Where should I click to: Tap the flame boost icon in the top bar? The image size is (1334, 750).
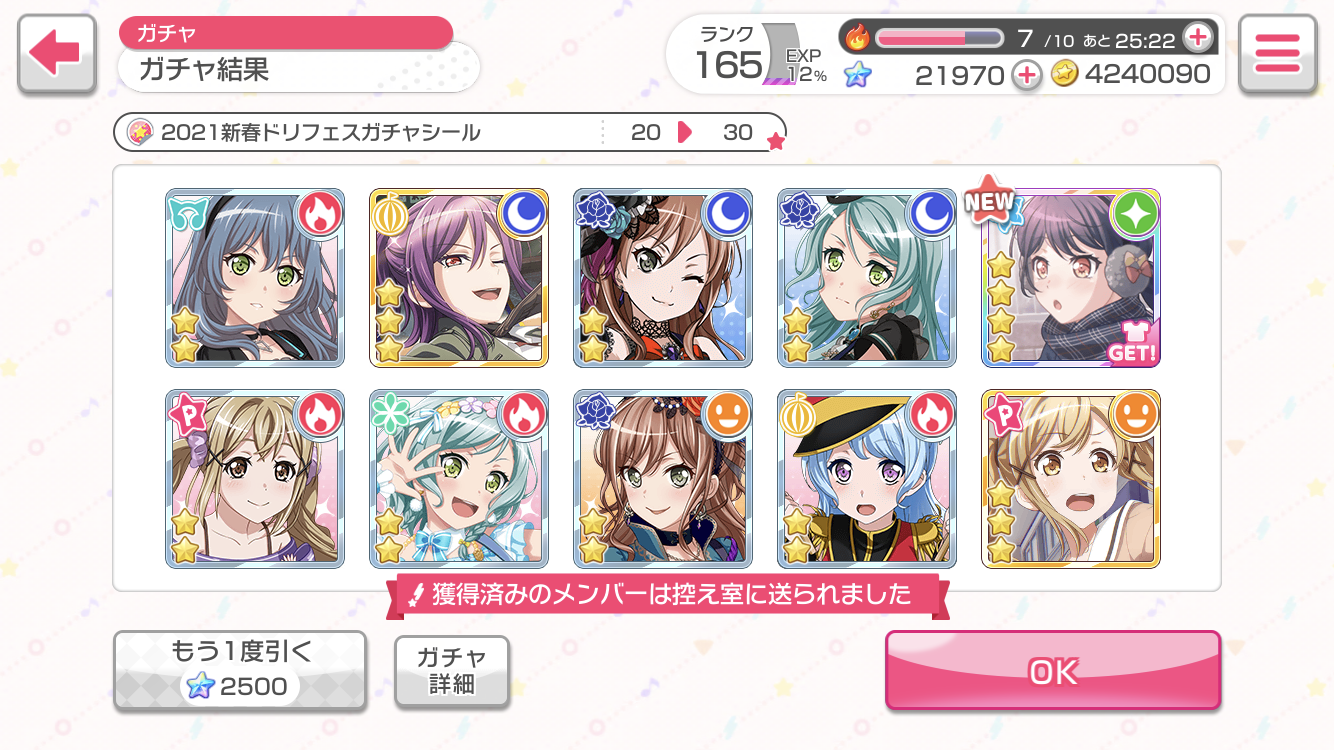point(858,38)
